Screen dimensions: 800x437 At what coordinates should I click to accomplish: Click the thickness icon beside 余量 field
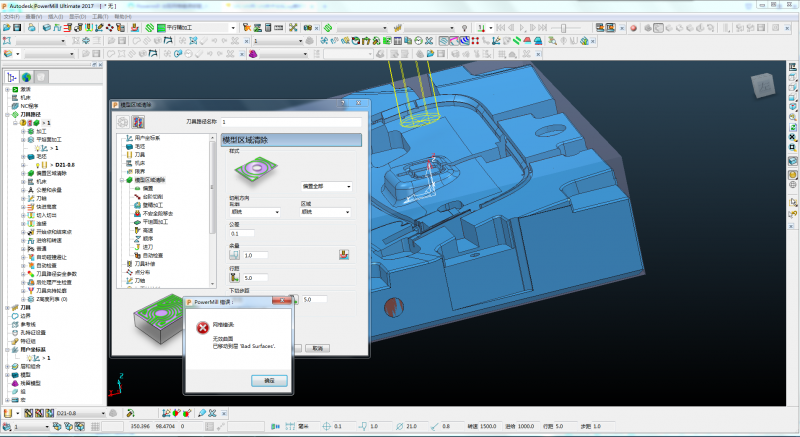click(x=234, y=254)
